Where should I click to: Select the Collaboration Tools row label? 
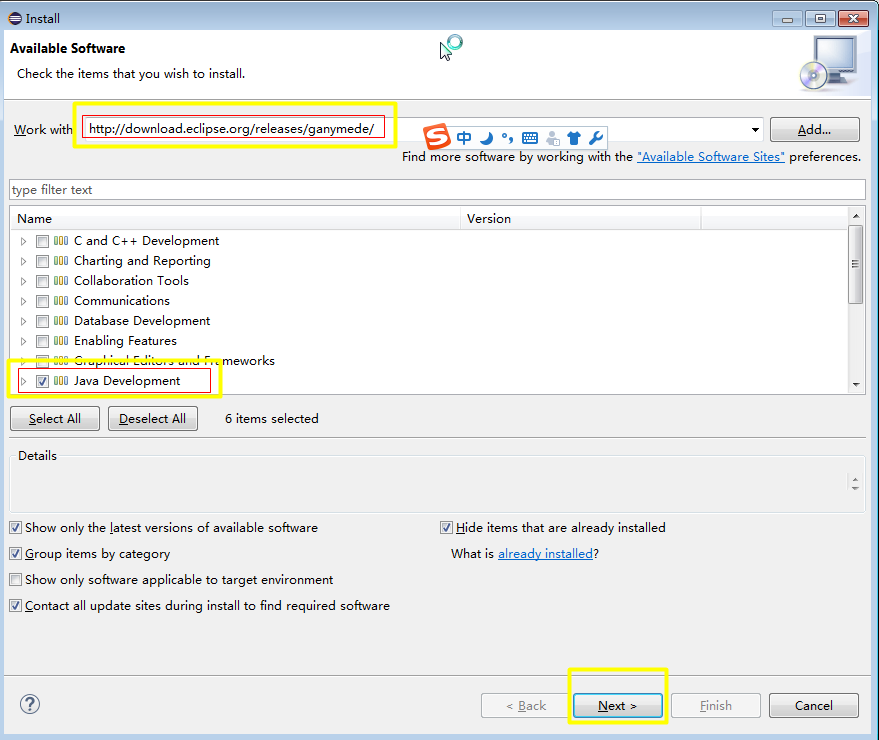tap(132, 281)
